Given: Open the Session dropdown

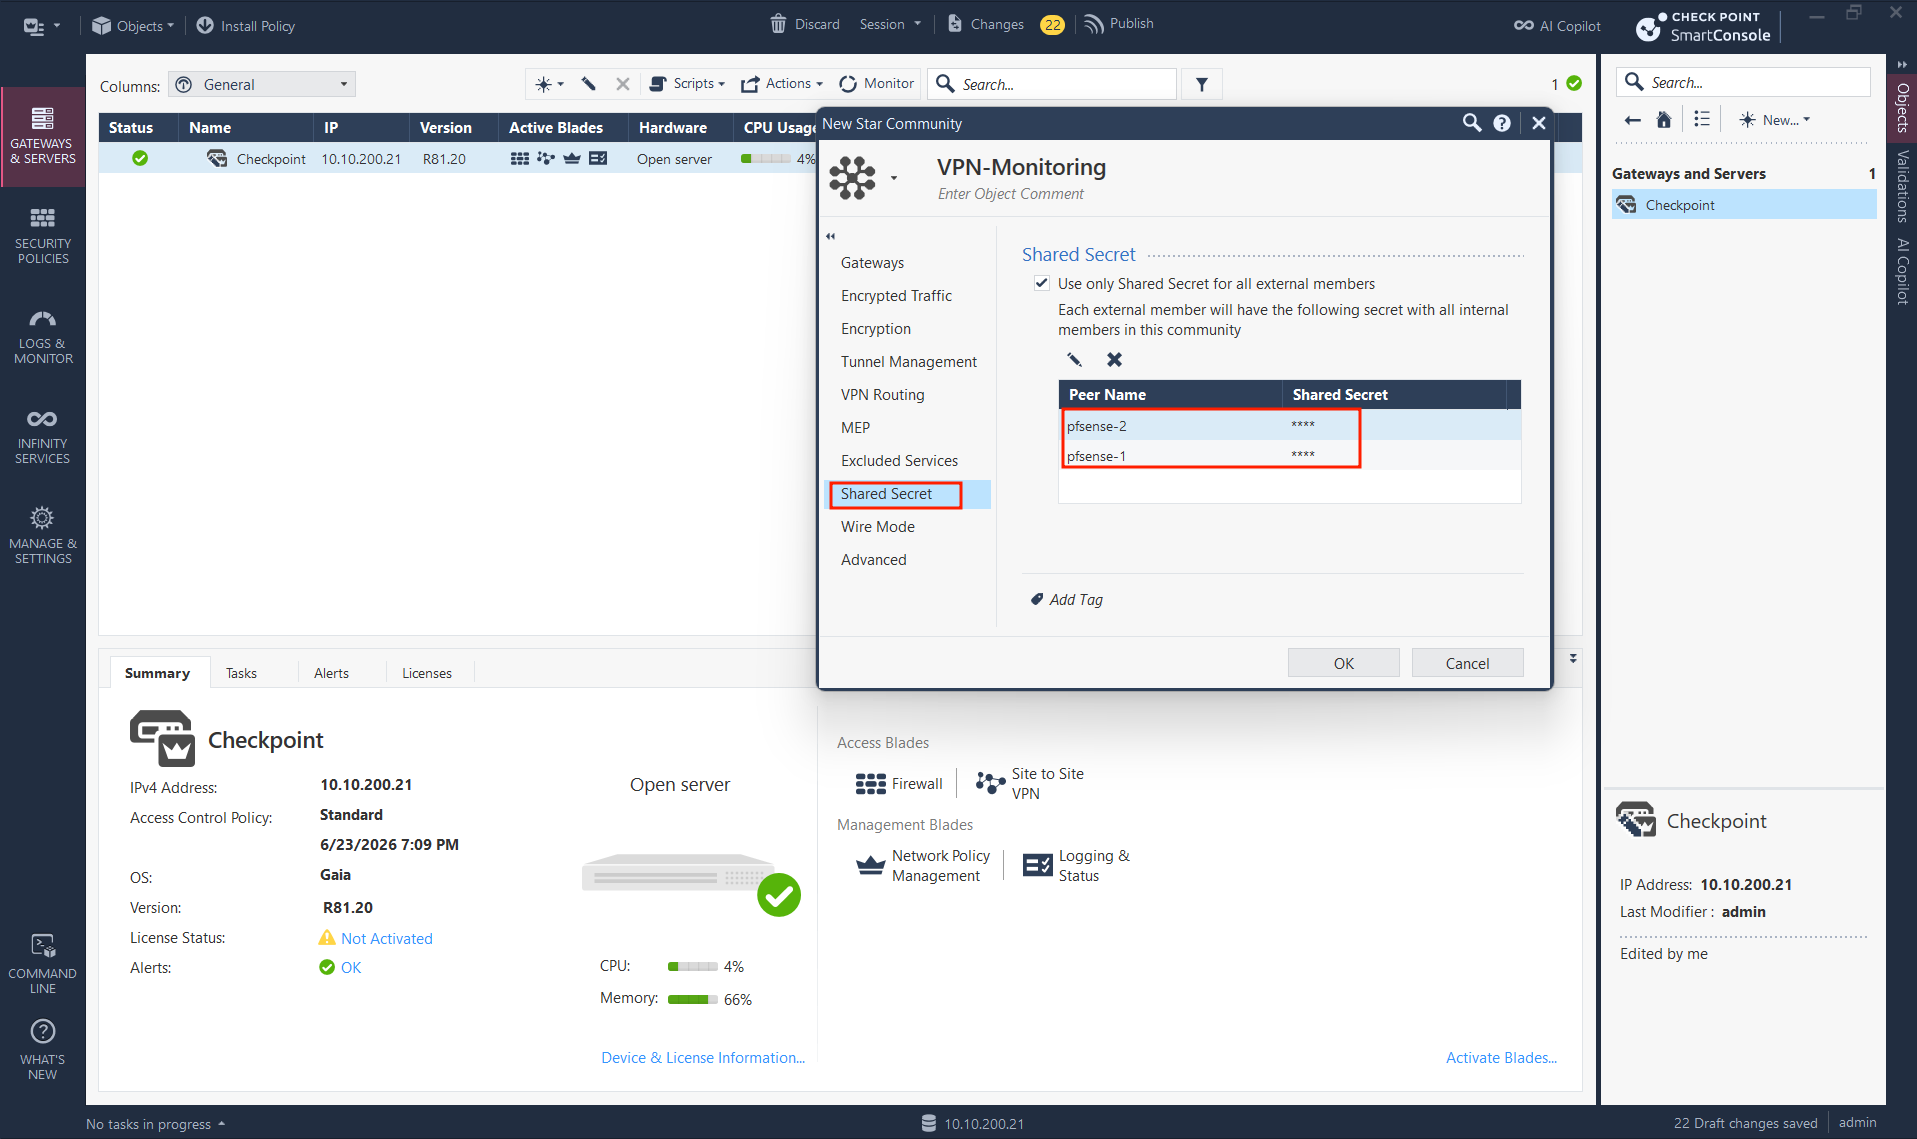Looking at the screenshot, I should tap(890, 24).
